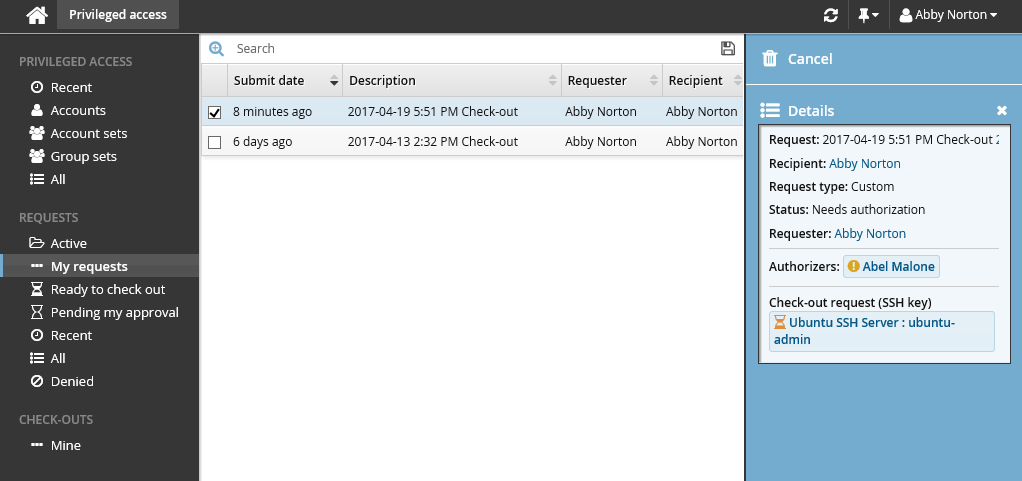
Task: Open Recipient Abby Norton link in Details
Action: click(864, 163)
